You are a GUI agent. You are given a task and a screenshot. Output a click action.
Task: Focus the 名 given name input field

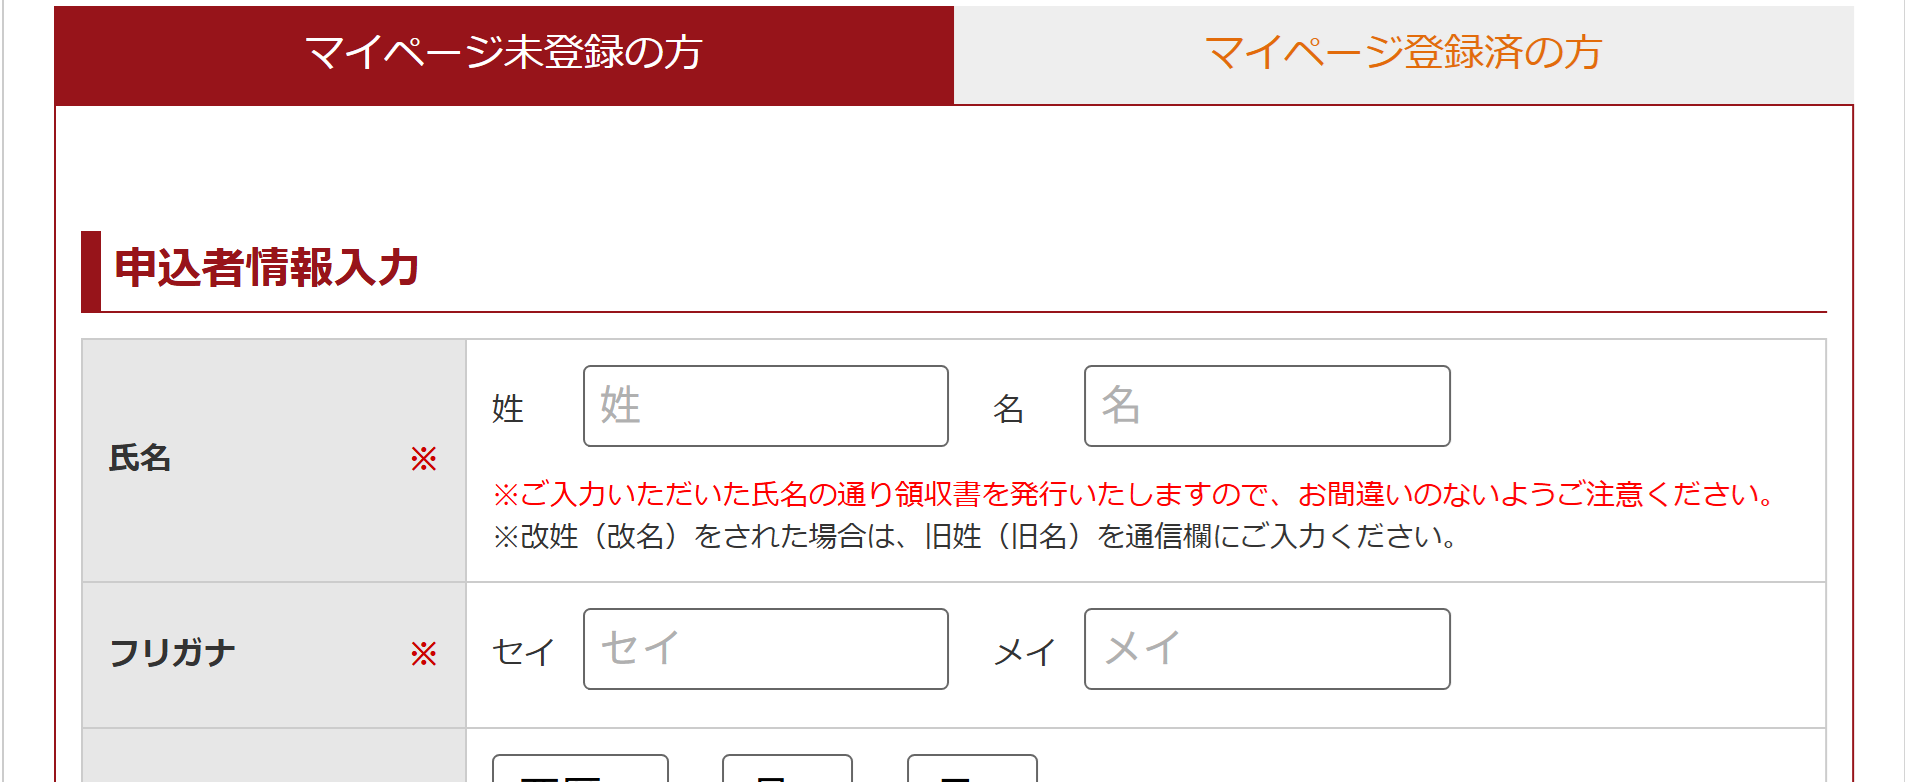coord(1267,406)
